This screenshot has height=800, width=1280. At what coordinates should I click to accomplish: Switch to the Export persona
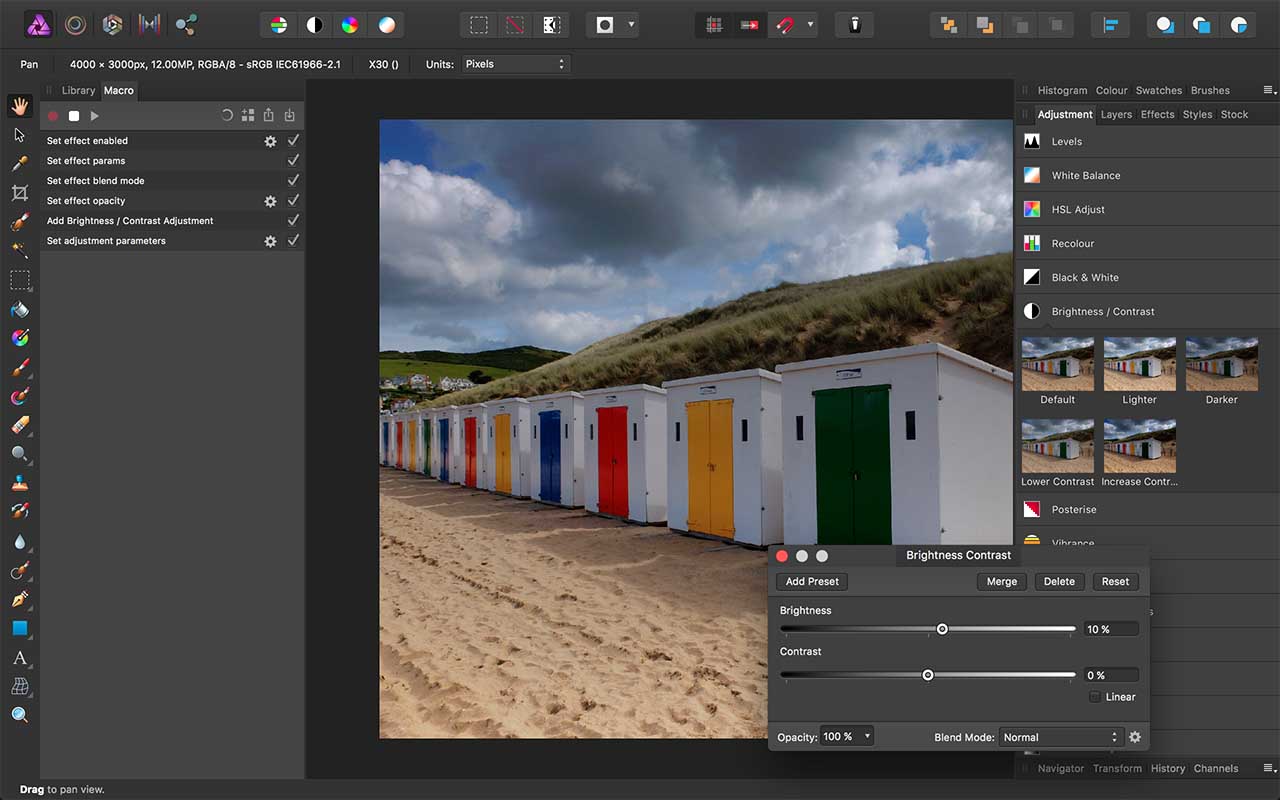point(185,25)
